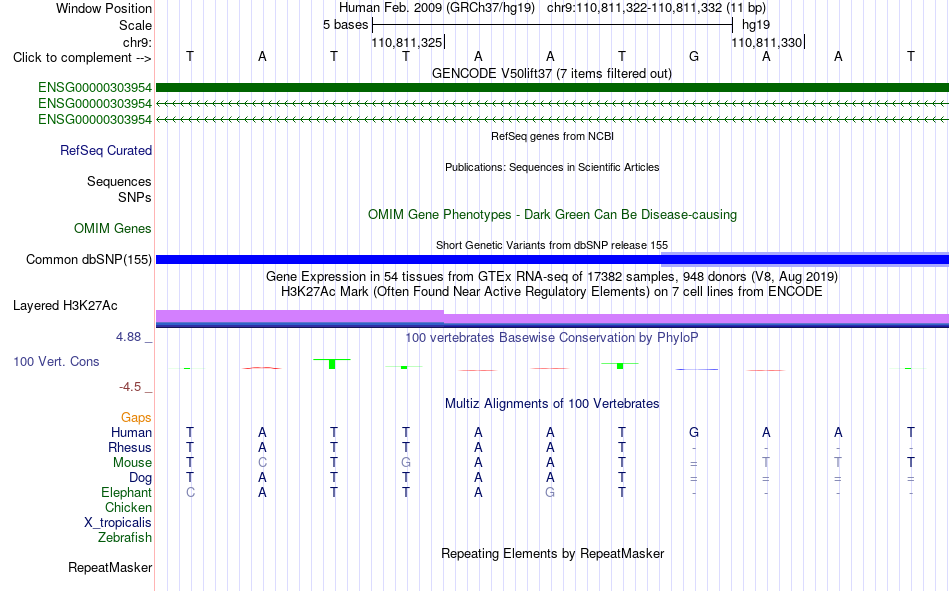Click 'Publications: Sequences in Scientific Articles' title
This screenshot has height=591, width=950.
pyautogui.click(x=552, y=167)
